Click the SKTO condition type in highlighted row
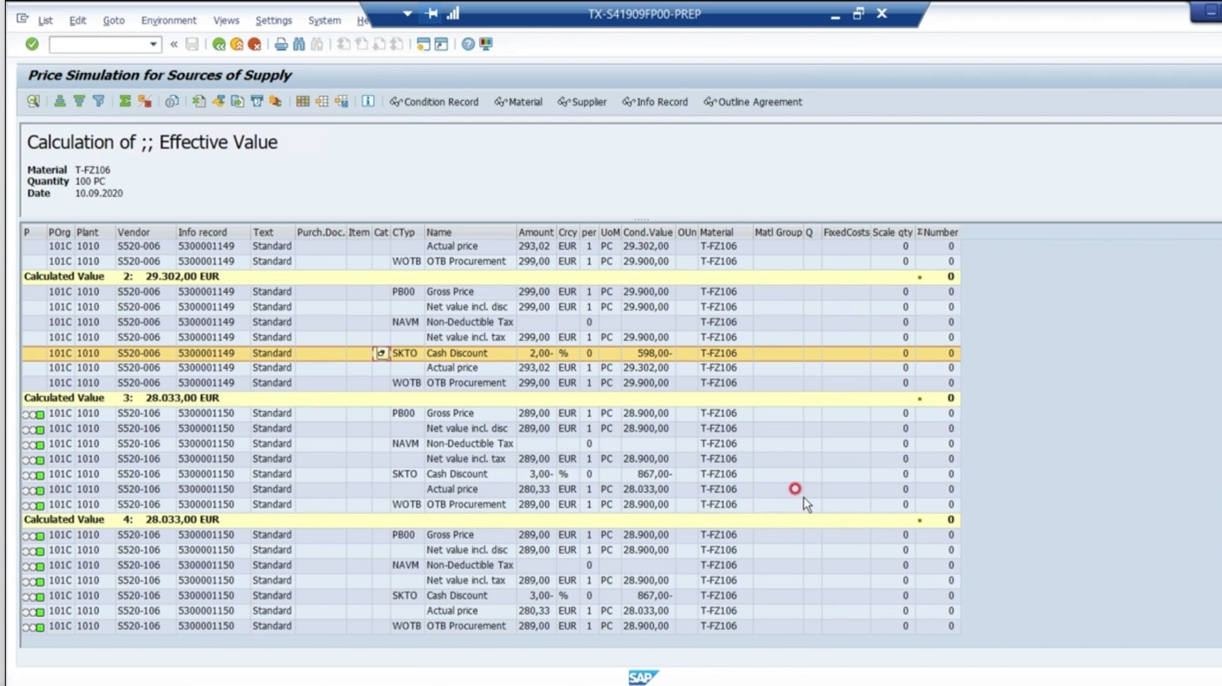Image resolution: width=1222 pixels, height=686 pixels. 405,353
